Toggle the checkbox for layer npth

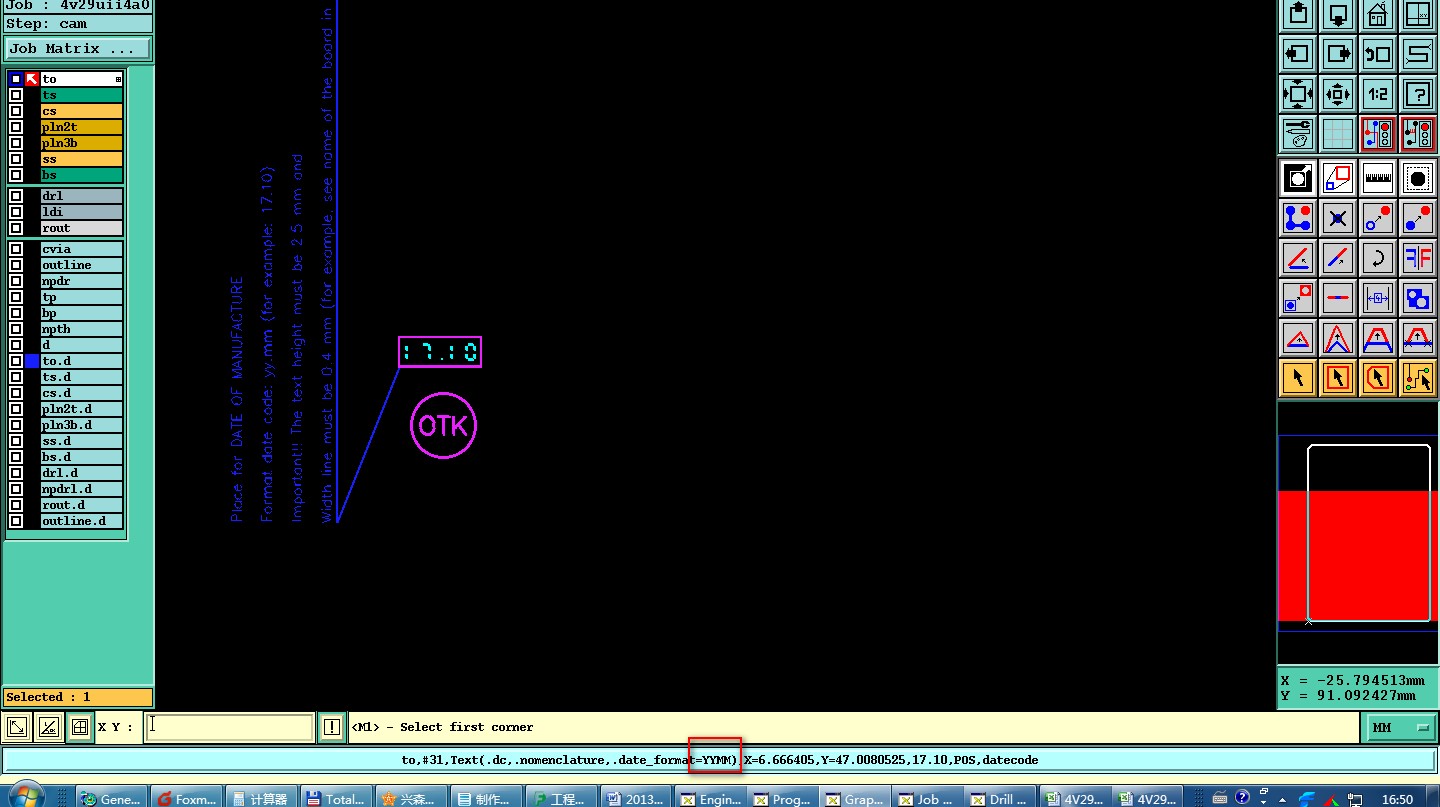coord(16,329)
